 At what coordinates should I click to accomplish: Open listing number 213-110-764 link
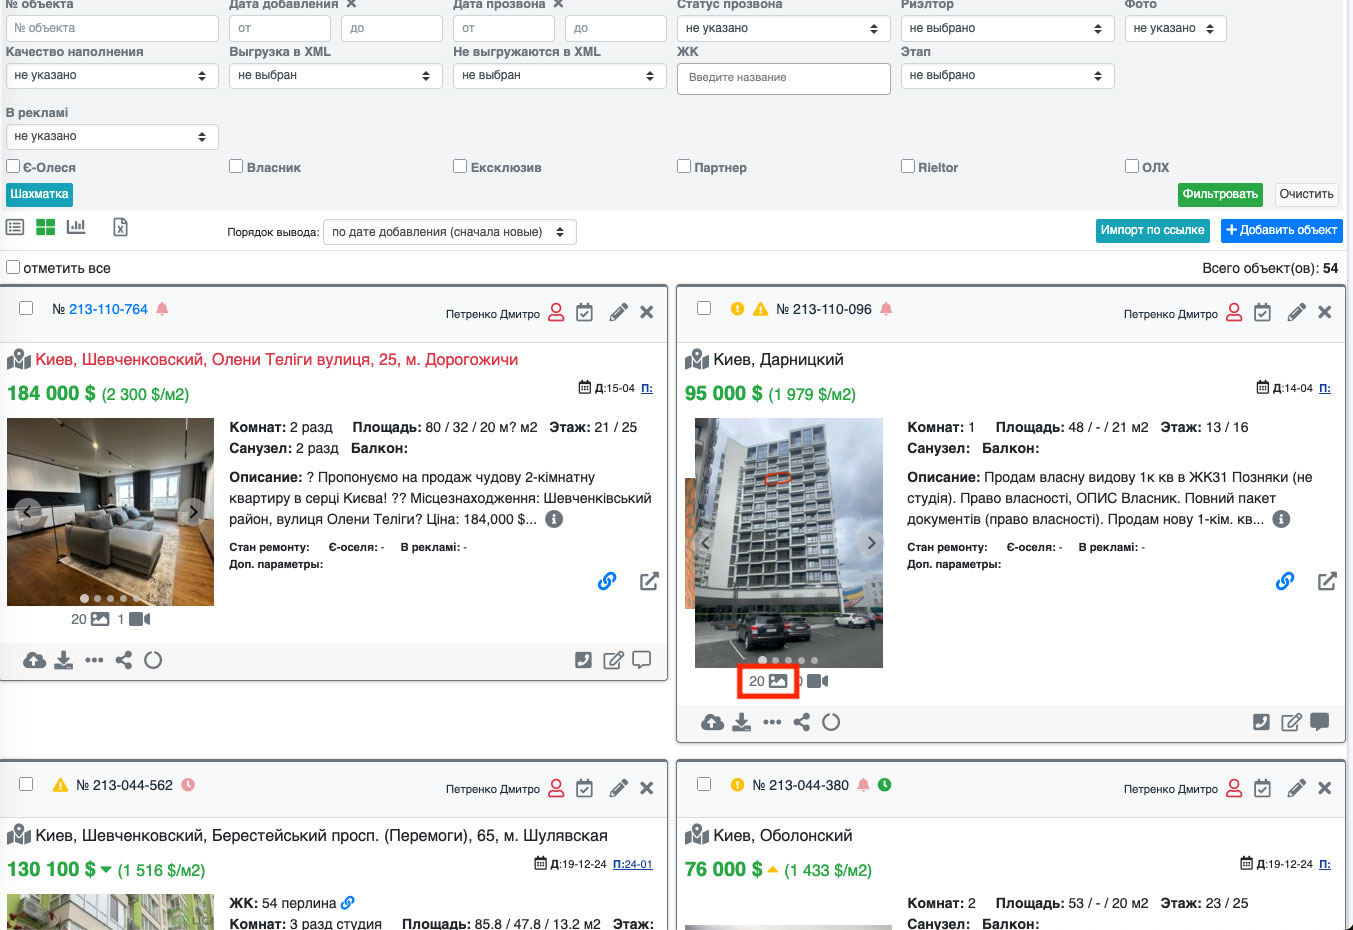coord(108,310)
